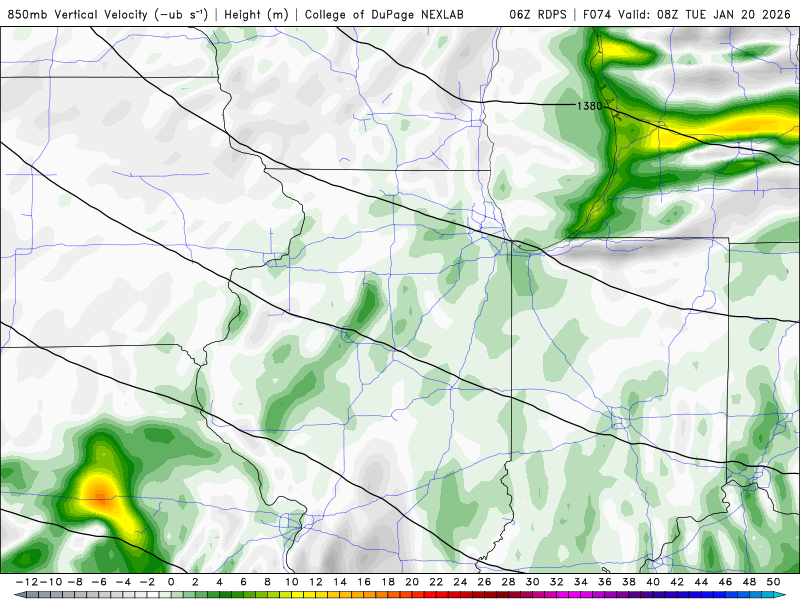Viewport: 800px width, 600px height.
Task: Select the "10" color scale value
Action: (291, 582)
